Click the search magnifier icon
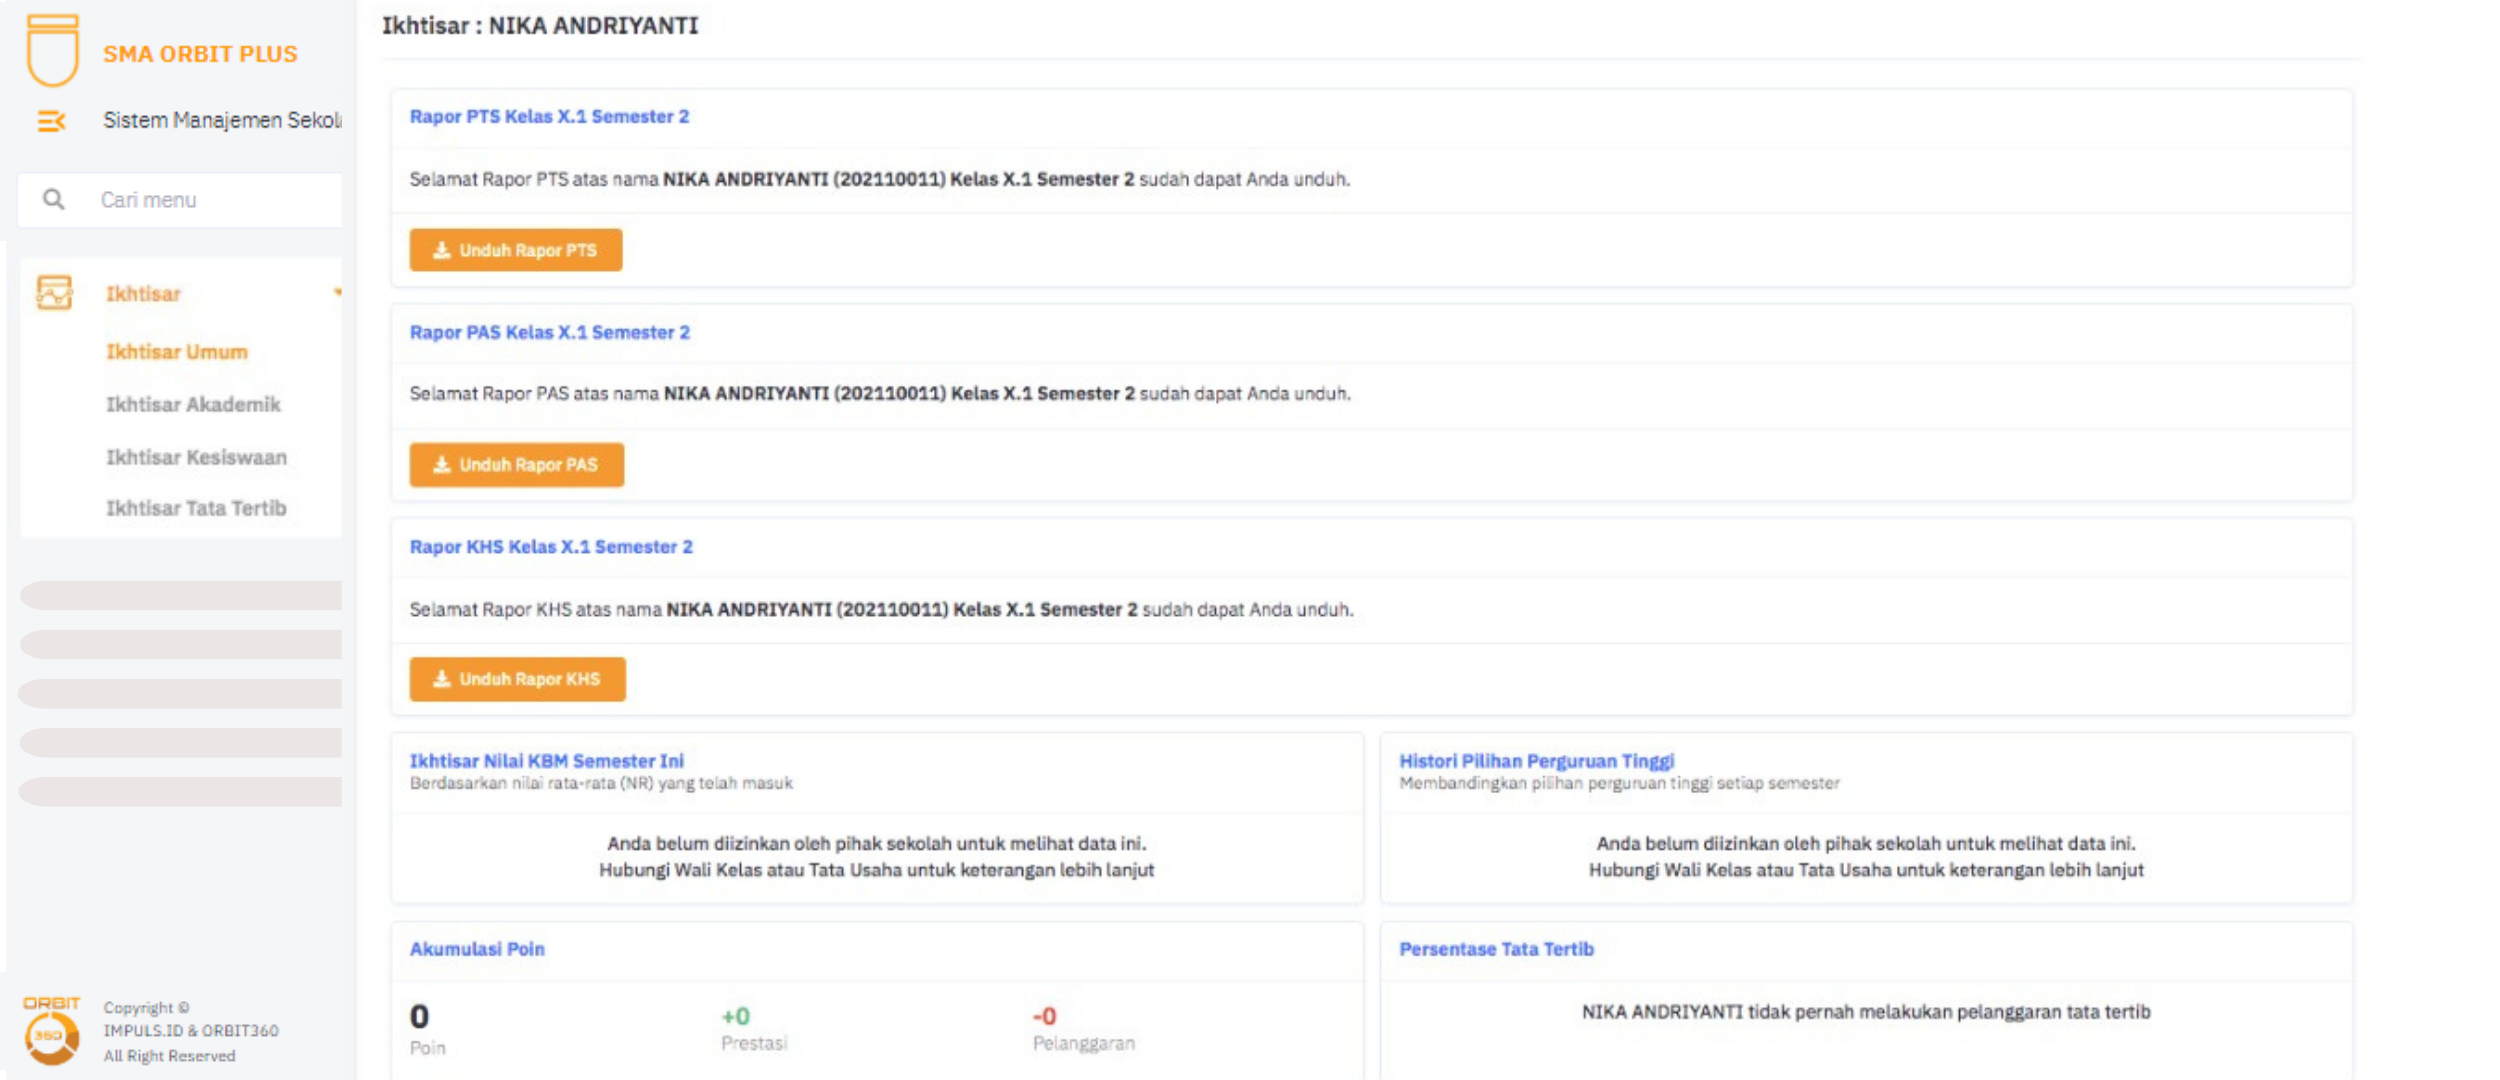The width and height of the screenshot is (2500, 1080). coord(54,200)
